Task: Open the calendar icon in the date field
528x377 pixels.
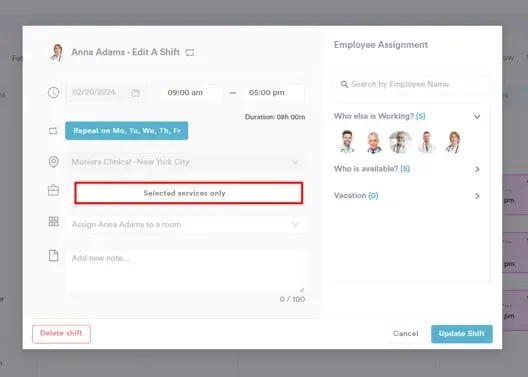Action: pos(135,93)
